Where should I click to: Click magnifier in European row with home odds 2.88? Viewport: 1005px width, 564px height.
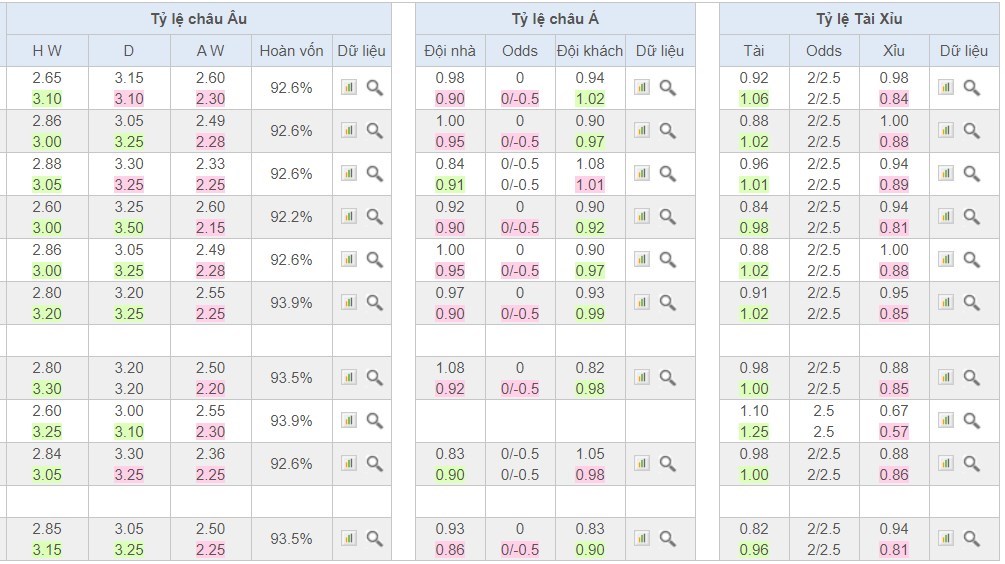tap(374, 173)
